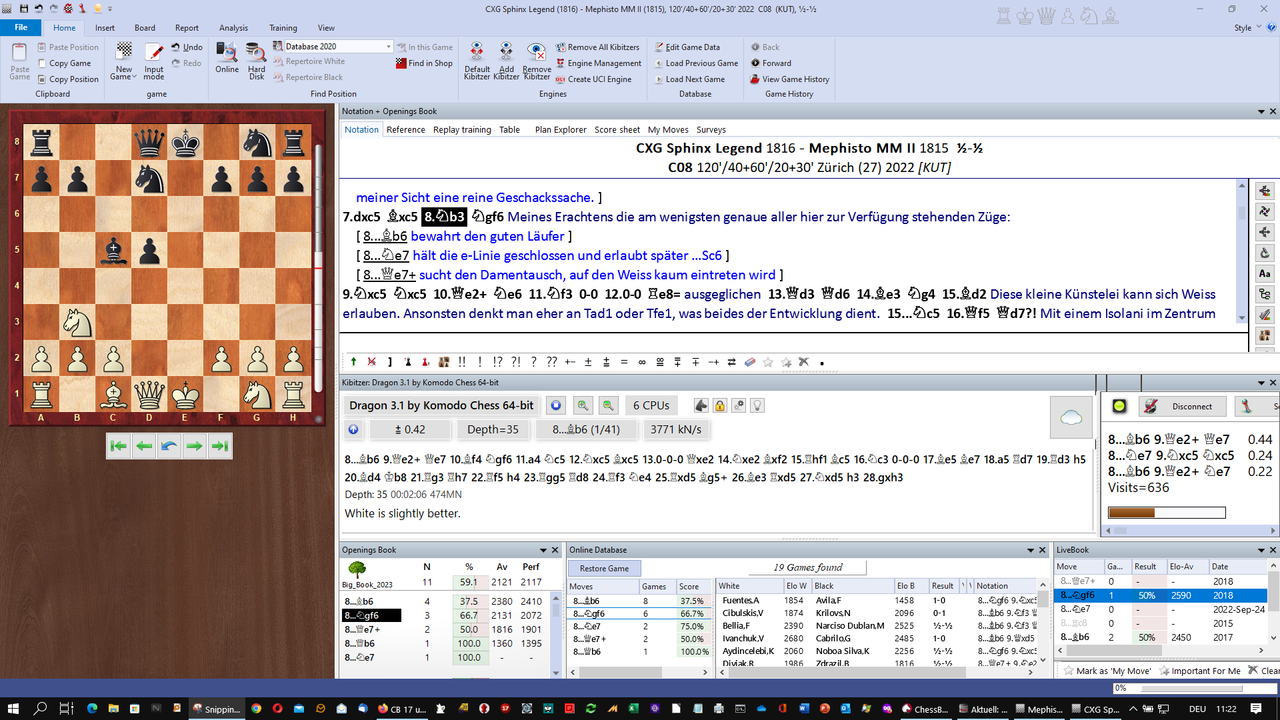1280x720 pixels.
Task: Decrease engine lines with minus magnifier
Action: pos(608,405)
